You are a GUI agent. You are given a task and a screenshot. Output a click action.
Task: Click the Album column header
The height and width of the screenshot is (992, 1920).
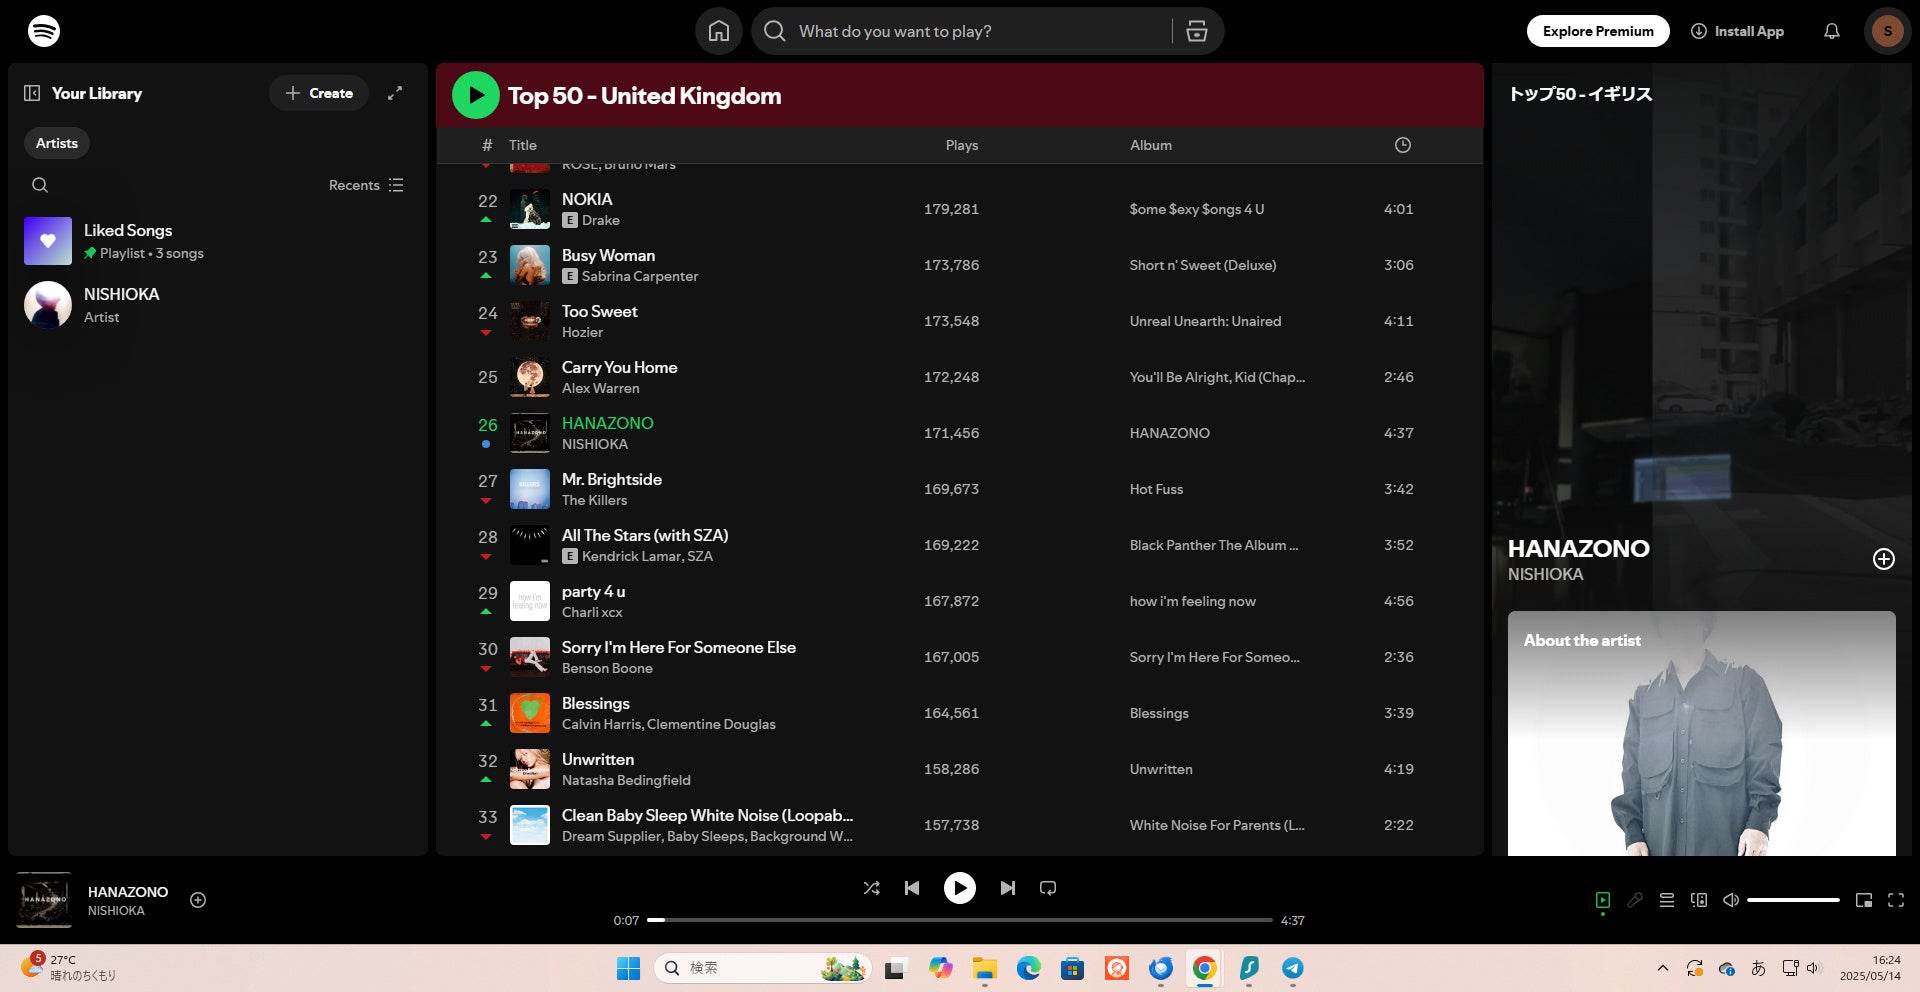pyautogui.click(x=1151, y=145)
